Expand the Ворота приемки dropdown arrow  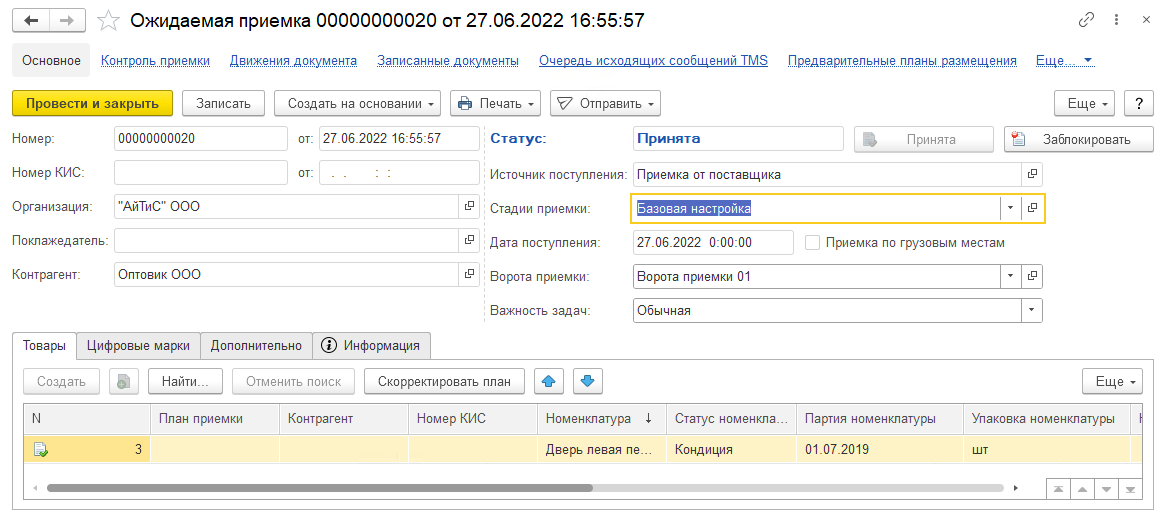click(1011, 276)
